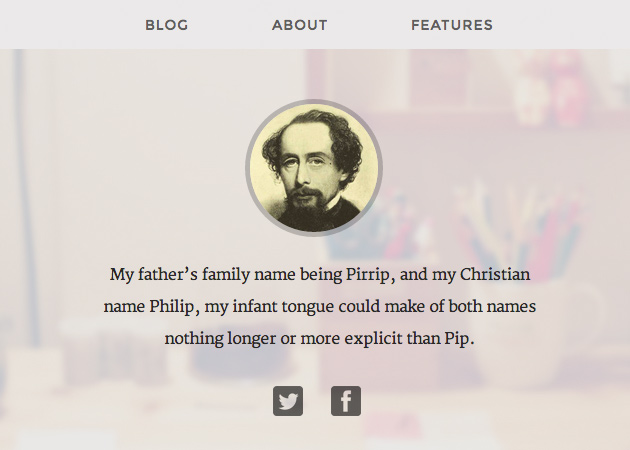Click the word "Pip." ending the quote
This screenshot has height=450, width=630.
coord(456,338)
